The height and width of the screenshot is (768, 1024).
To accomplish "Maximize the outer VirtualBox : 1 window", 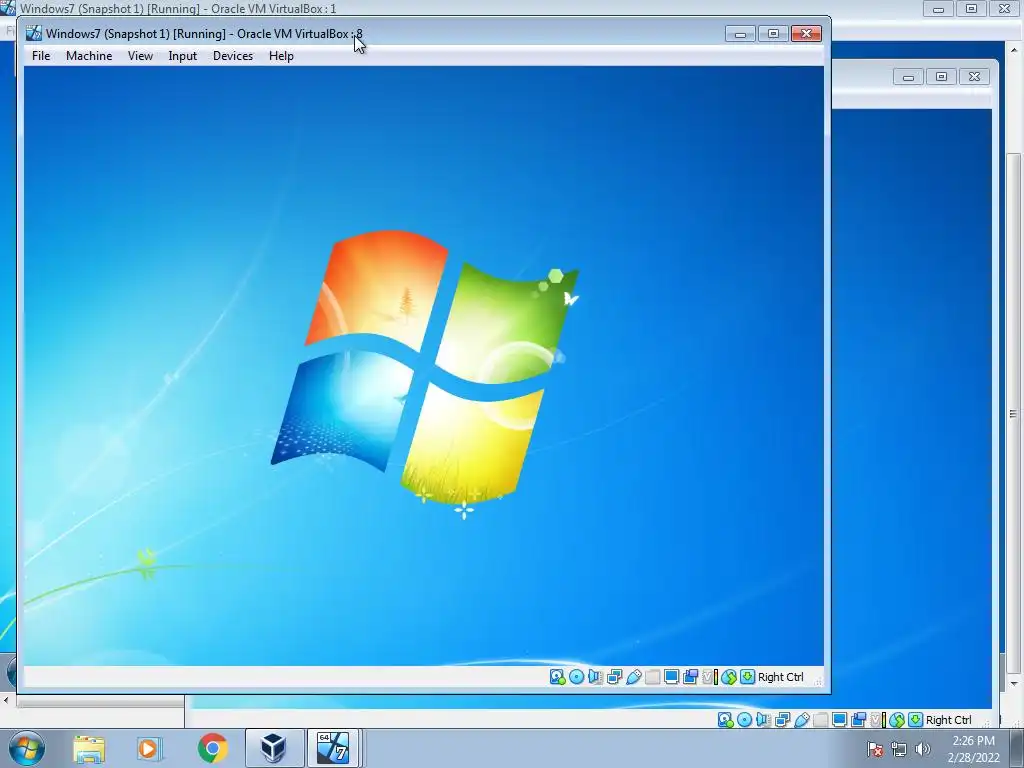I will (x=972, y=8).
